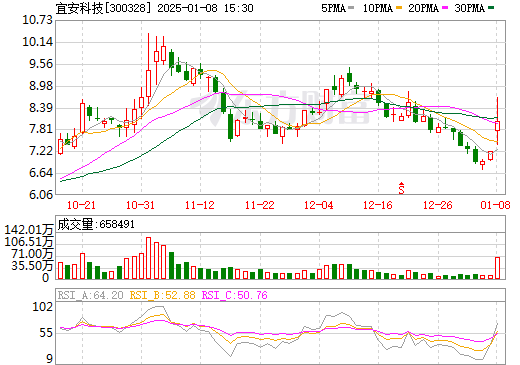The image size is (520, 365).
Task: Click the 71.00万 volume axis label
Action: pyautogui.click(x=32, y=254)
